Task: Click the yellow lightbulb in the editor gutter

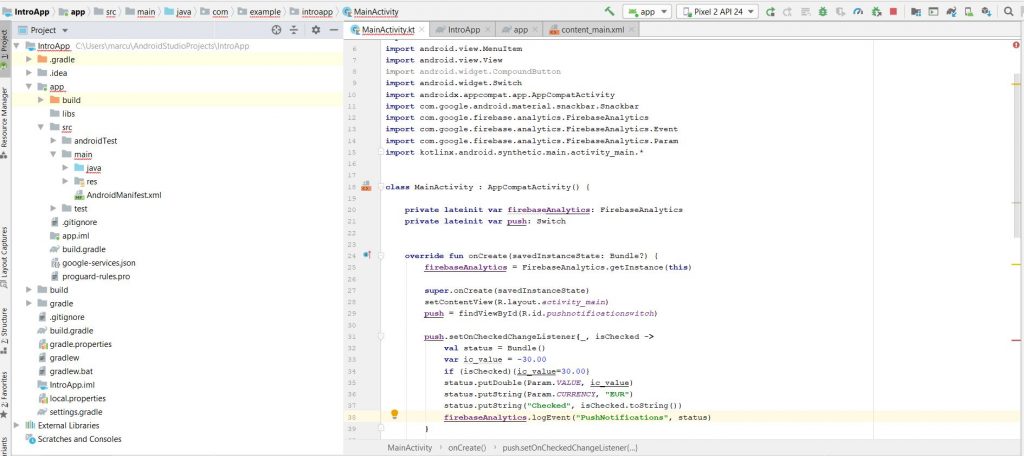Action: pos(394,414)
